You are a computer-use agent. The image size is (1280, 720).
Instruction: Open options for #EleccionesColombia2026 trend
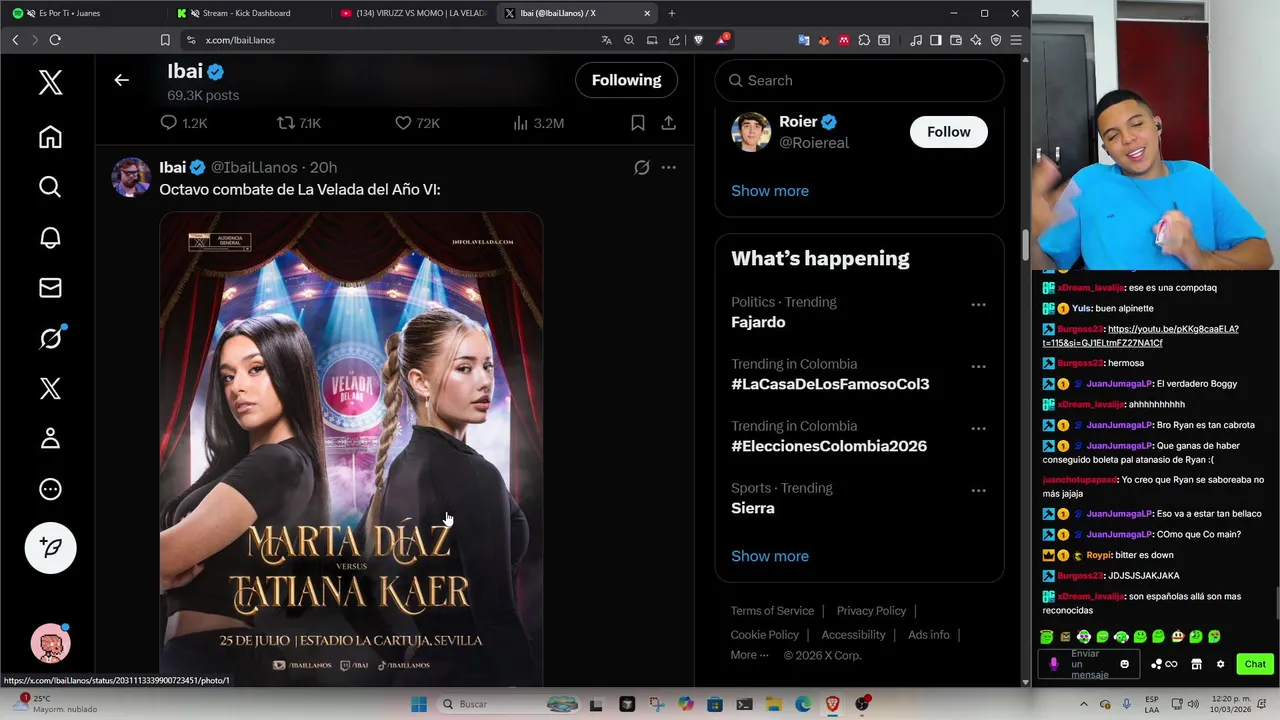tap(978, 428)
